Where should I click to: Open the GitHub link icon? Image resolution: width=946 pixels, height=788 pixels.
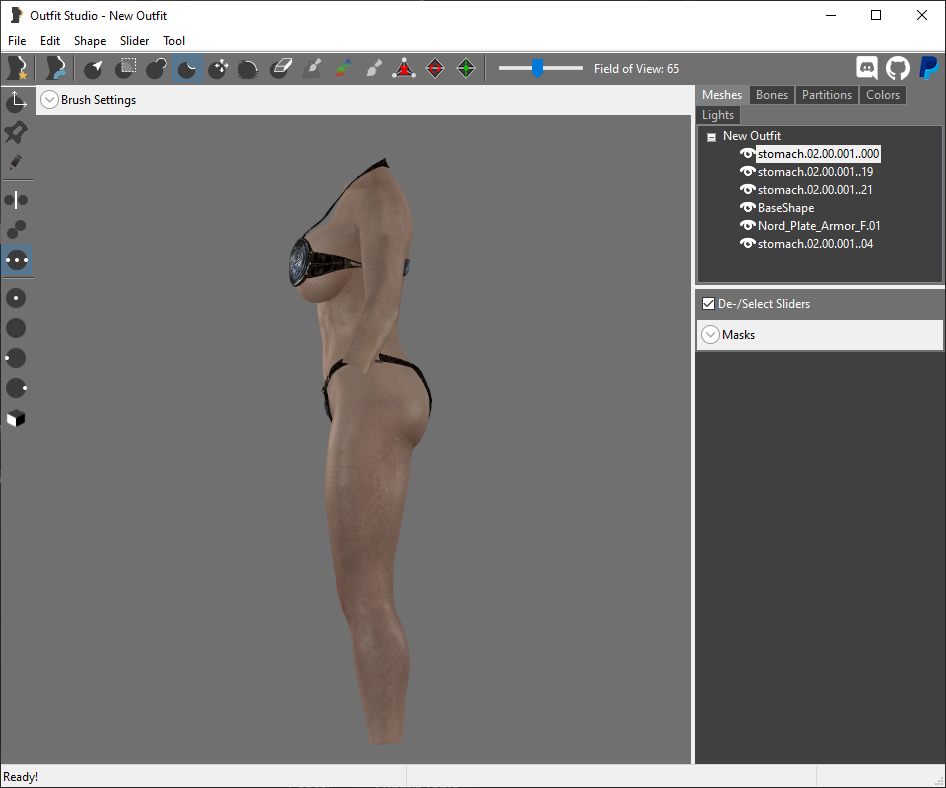click(x=898, y=68)
